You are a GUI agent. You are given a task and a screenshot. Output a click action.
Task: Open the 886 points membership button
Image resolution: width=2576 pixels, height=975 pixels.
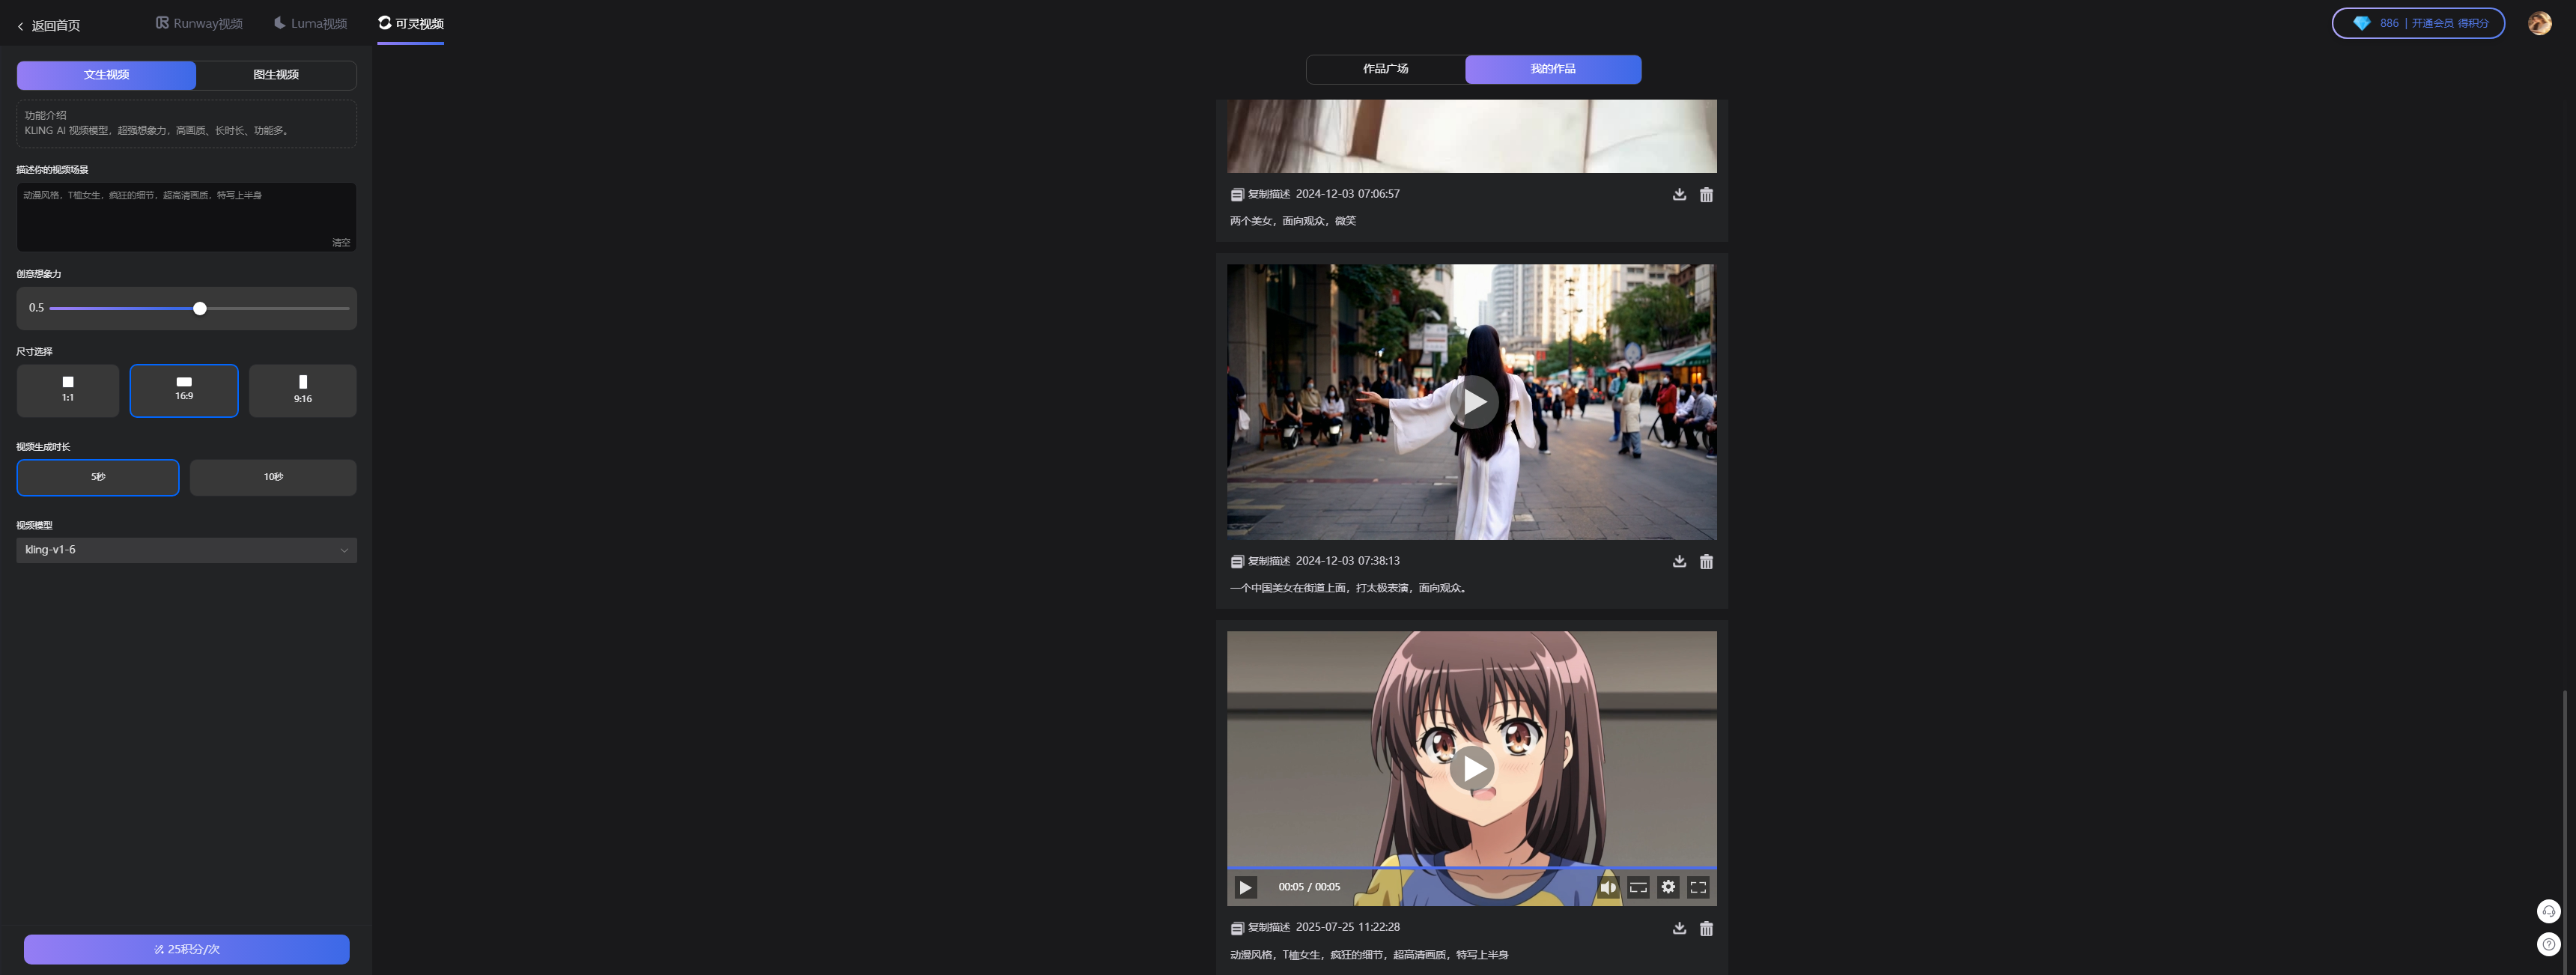click(x=2418, y=23)
